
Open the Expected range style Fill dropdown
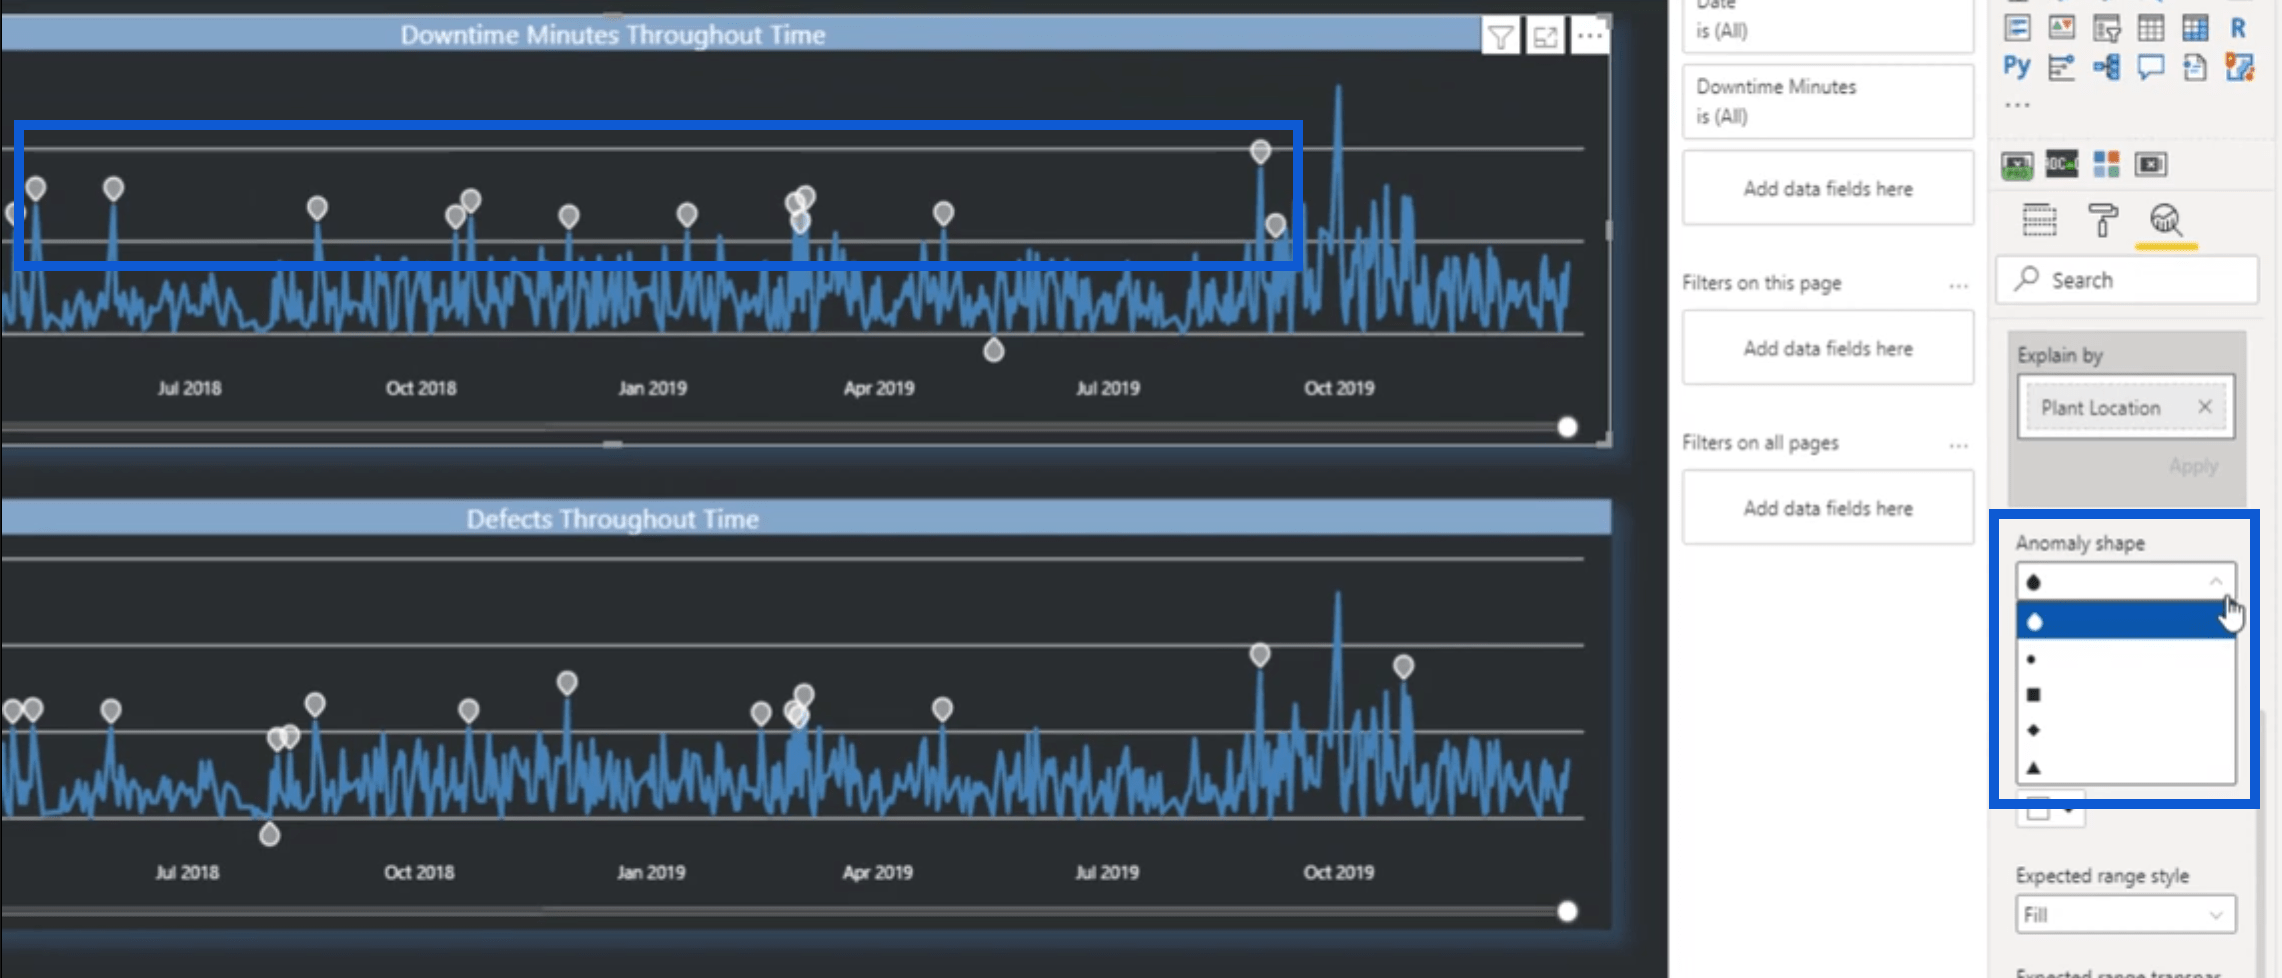click(x=2125, y=914)
